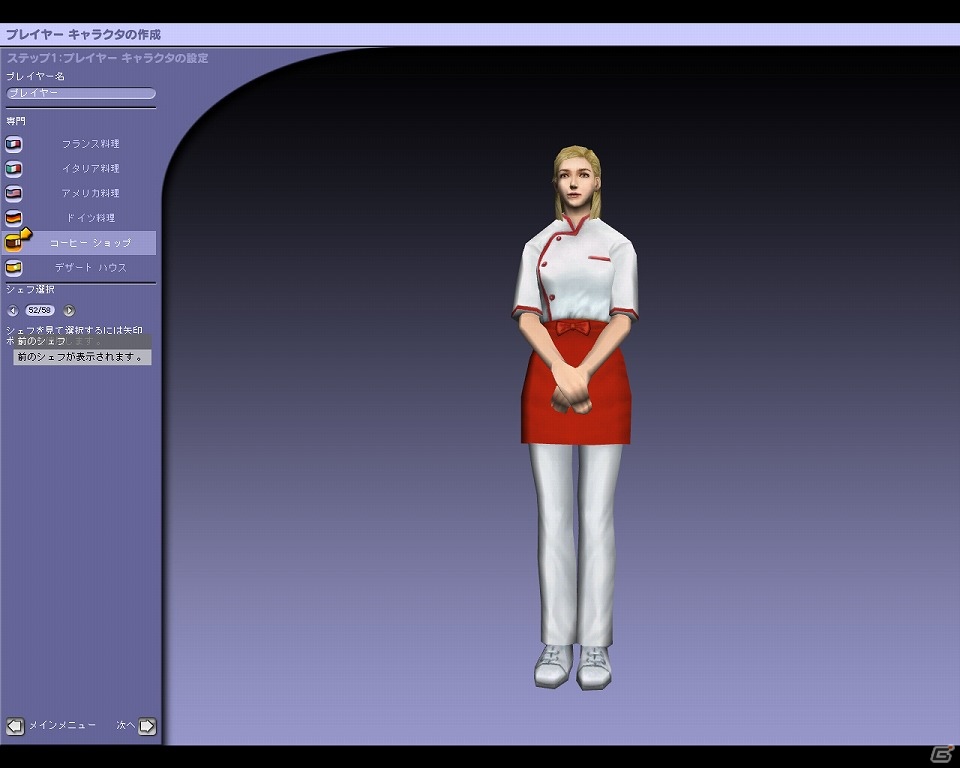Show the previous chef with left arrow
This screenshot has width=960, height=768.
point(12,311)
